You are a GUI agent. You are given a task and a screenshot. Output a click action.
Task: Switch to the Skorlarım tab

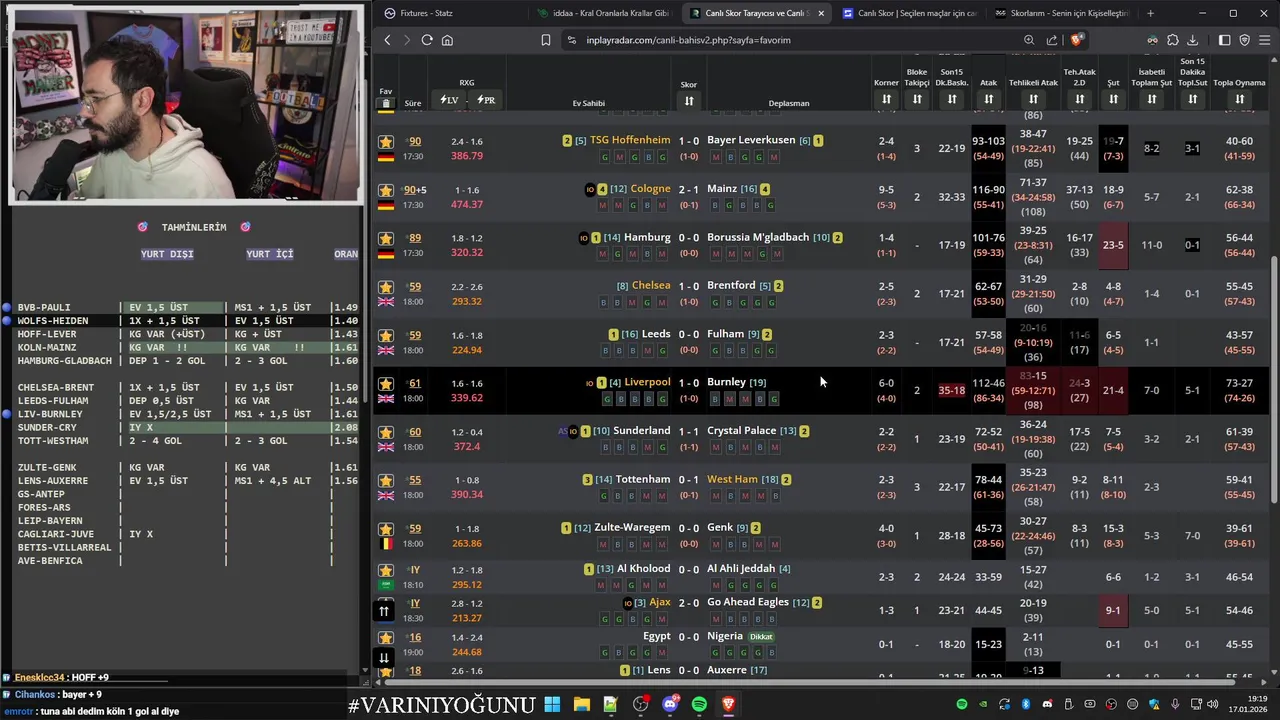(x=1060, y=13)
